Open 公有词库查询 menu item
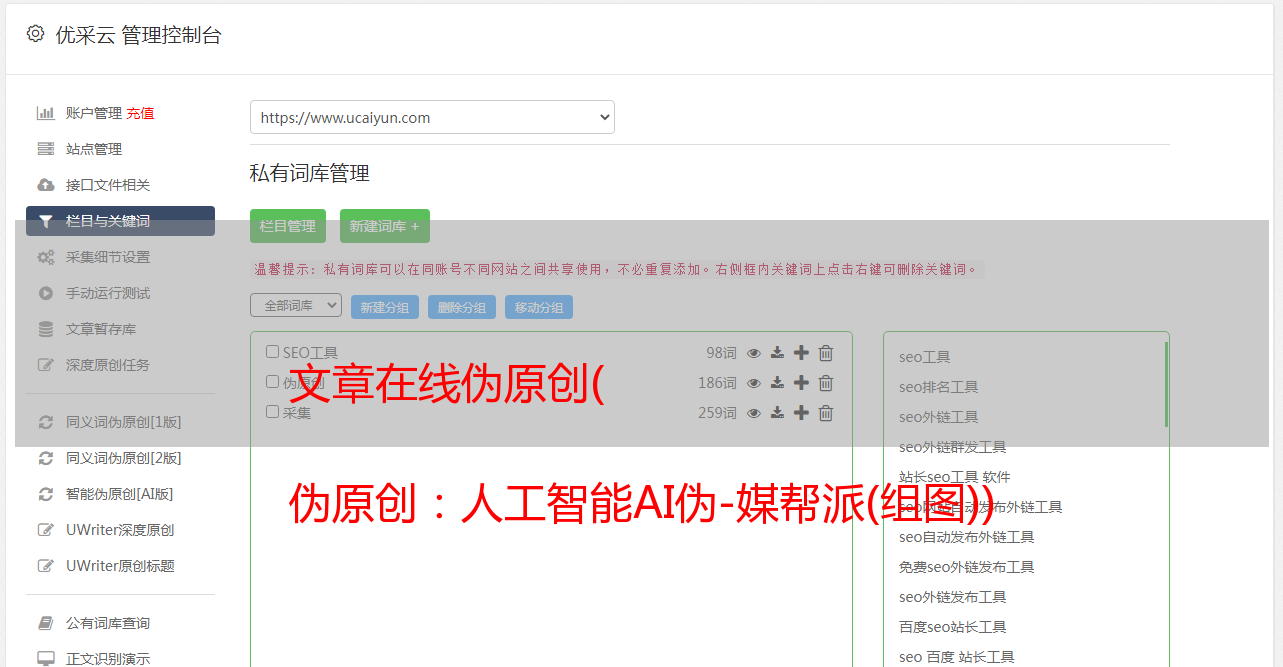Screen dimensions: 1283x667 click(108, 623)
